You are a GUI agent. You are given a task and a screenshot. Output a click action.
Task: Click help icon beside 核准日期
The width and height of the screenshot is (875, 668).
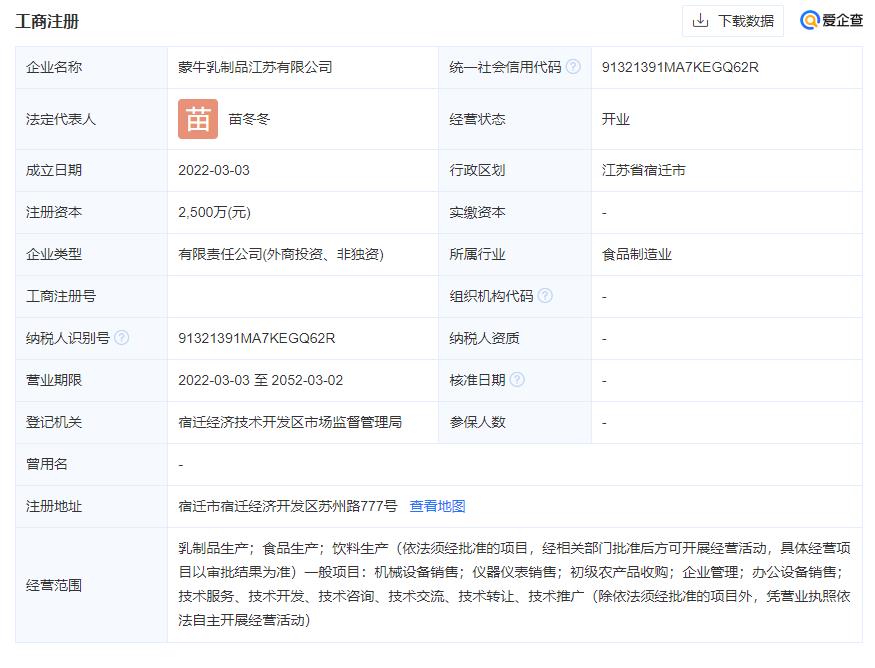click(x=517, y=379)
